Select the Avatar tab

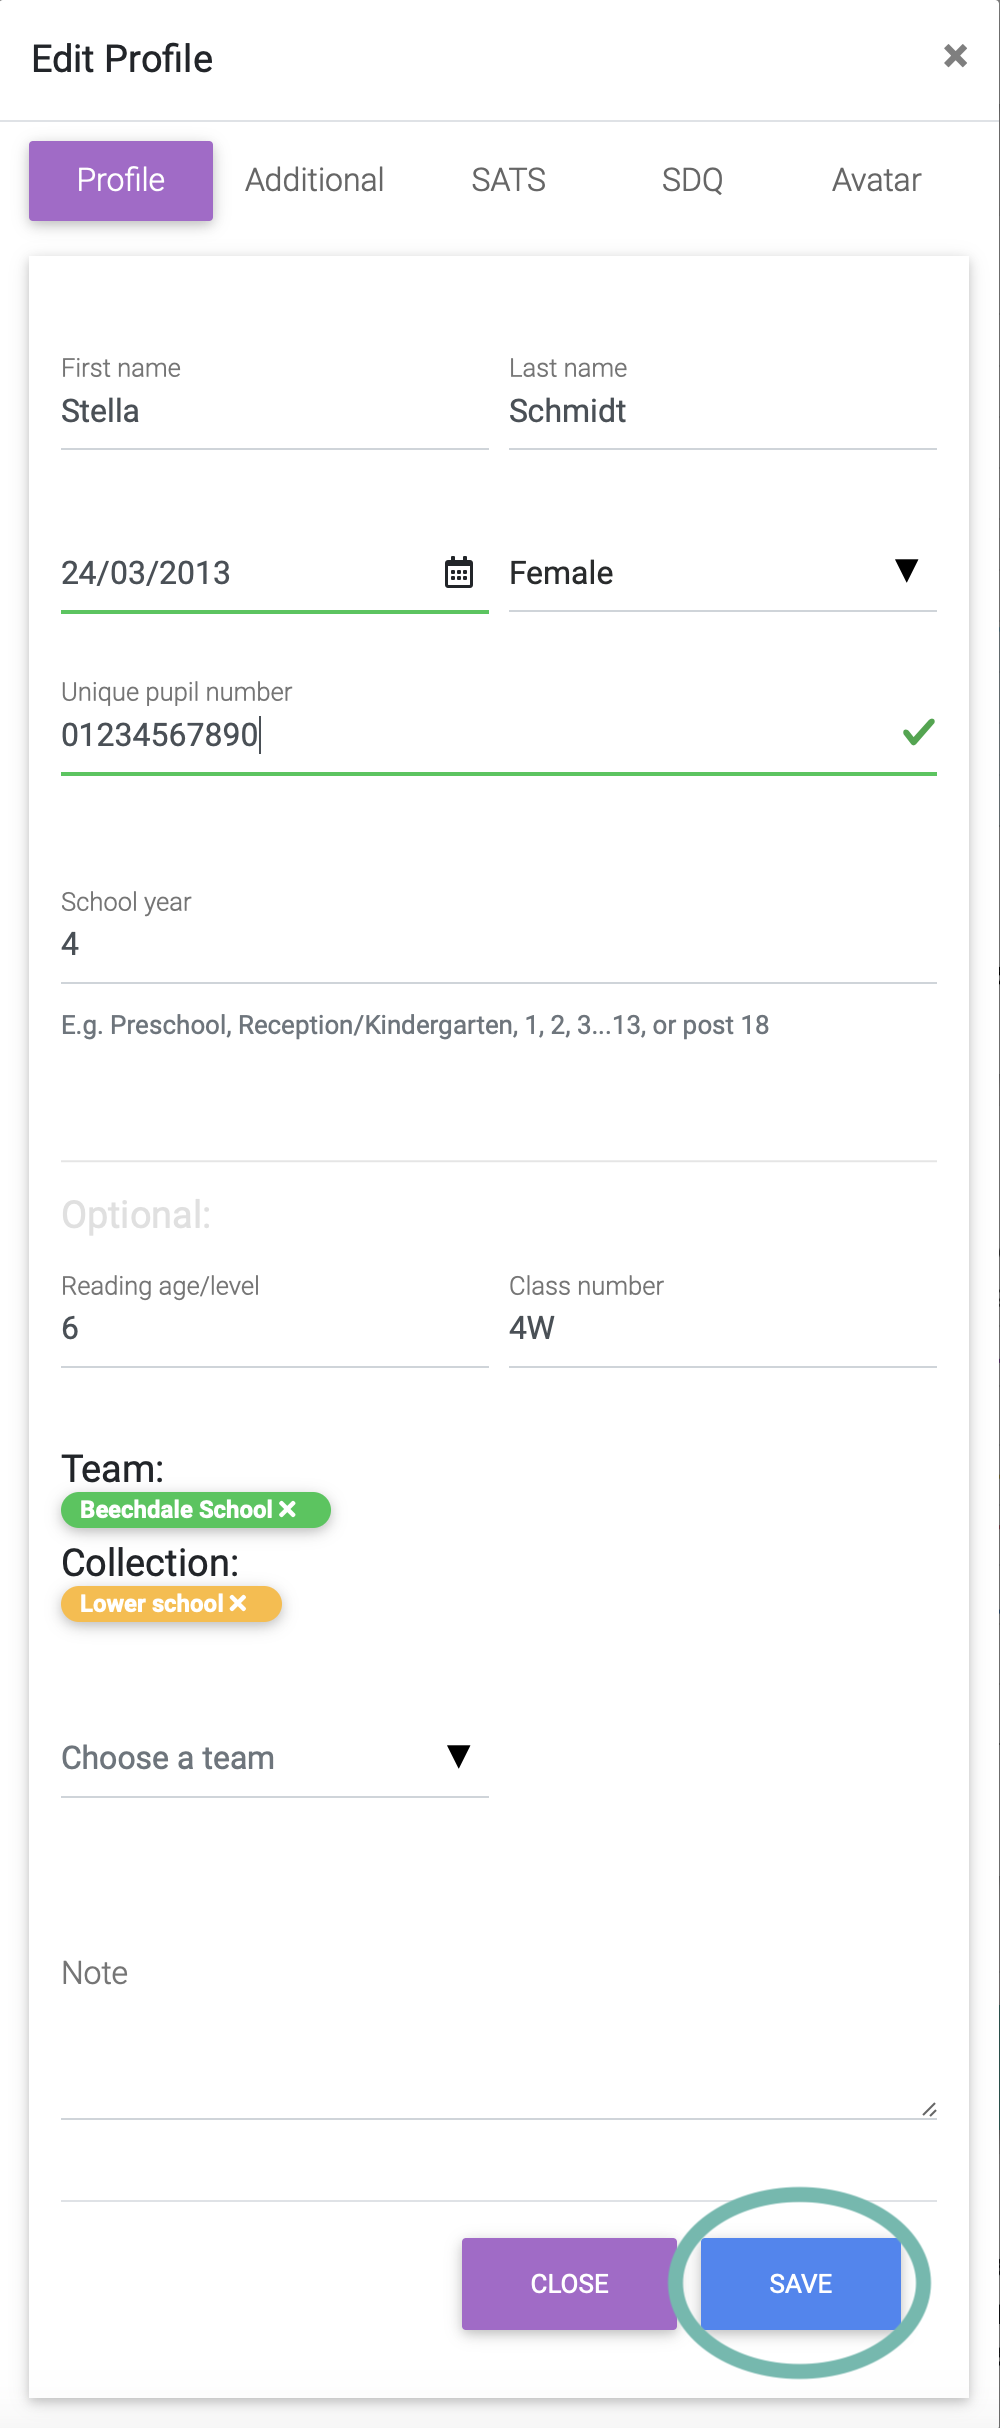pos(876,180)
